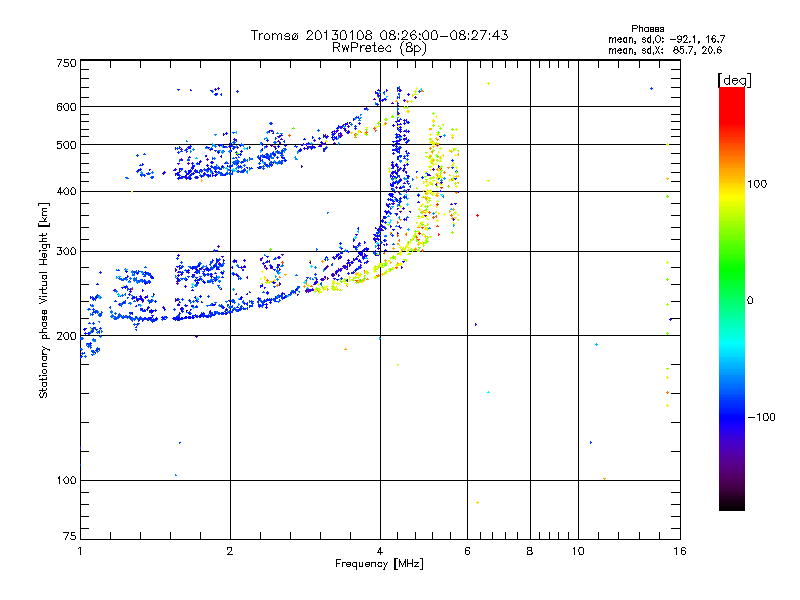Click the '1' frequency tick label
This screenshot has width=800, height=600.
(80, 551)
